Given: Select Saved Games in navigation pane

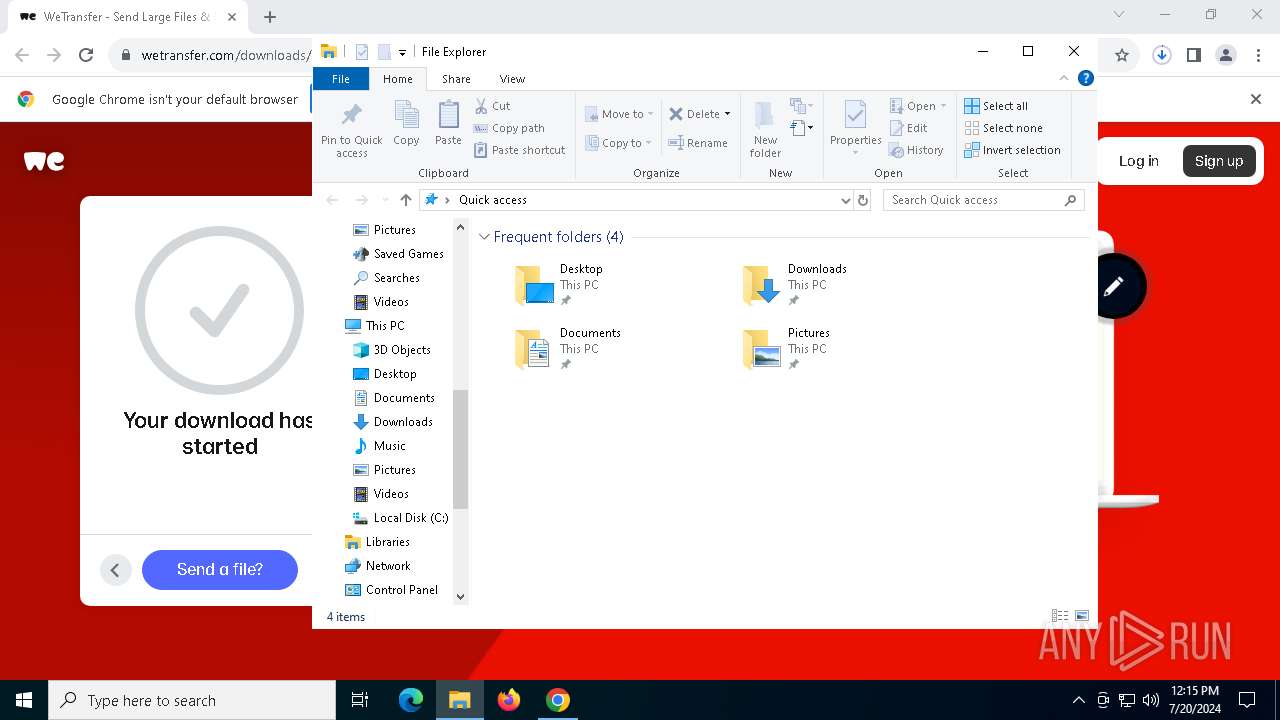Looking at the screenshot, I should tap(398, 254).
